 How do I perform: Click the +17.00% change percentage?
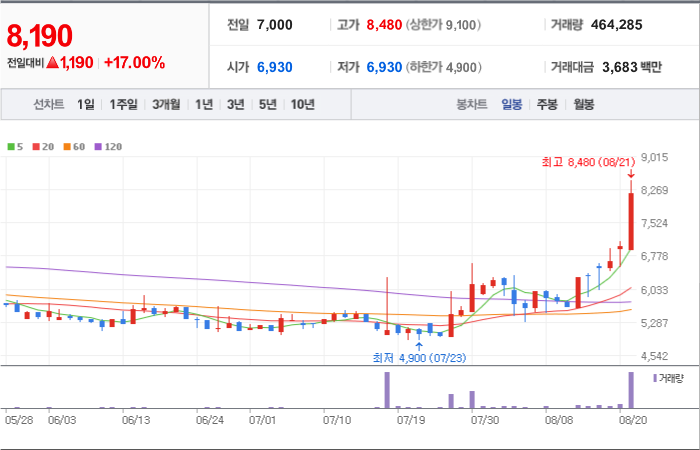(x=134, y=63)
